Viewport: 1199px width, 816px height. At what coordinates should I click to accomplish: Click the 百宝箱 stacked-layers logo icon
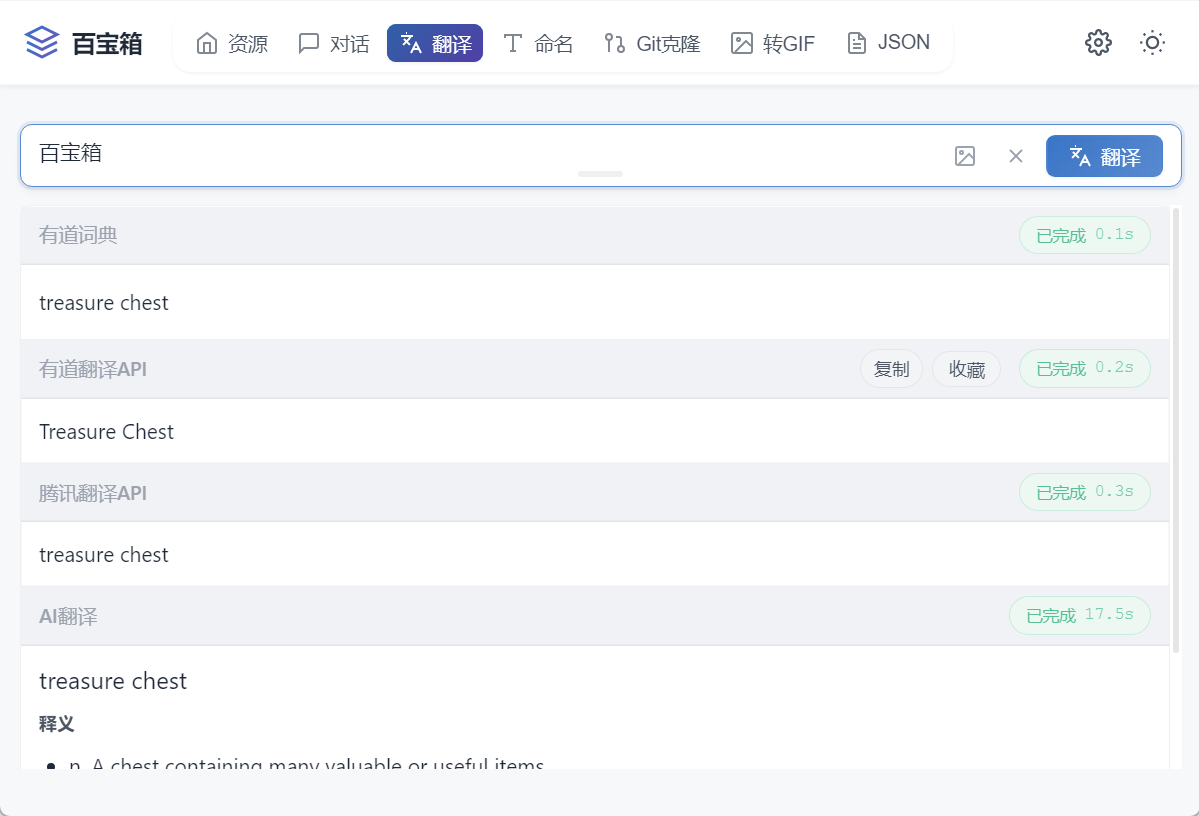click(42, 43)
